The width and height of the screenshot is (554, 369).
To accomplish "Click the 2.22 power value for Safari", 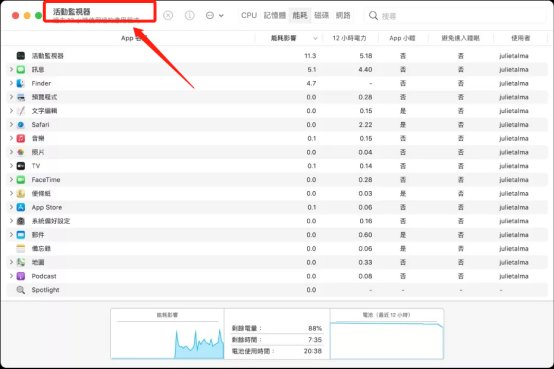I will pos(365,125).
